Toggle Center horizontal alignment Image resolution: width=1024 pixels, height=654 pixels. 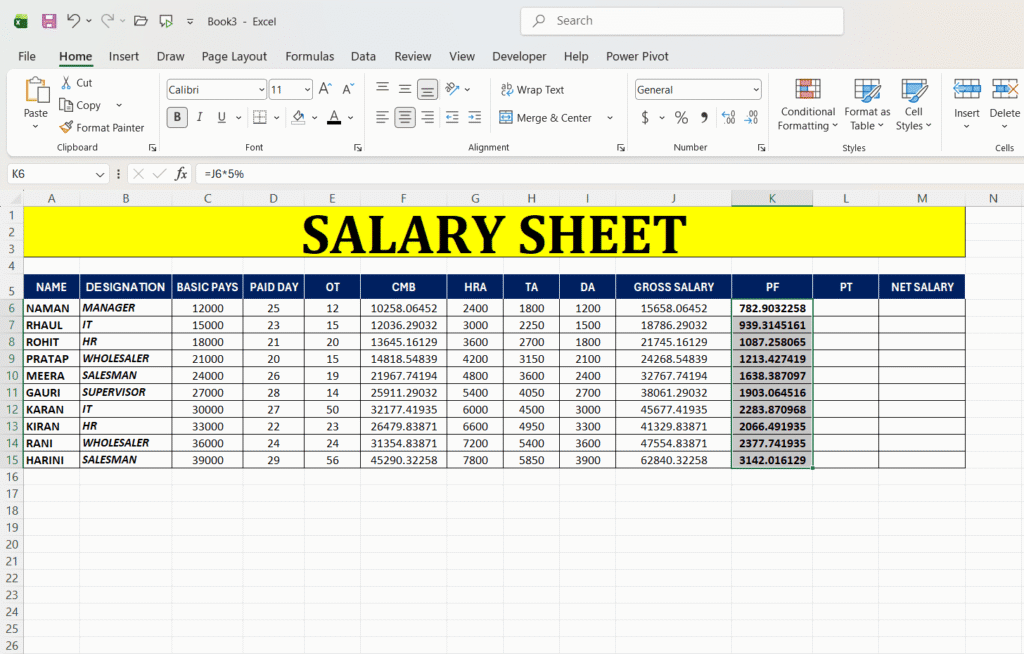click(405, 118)
